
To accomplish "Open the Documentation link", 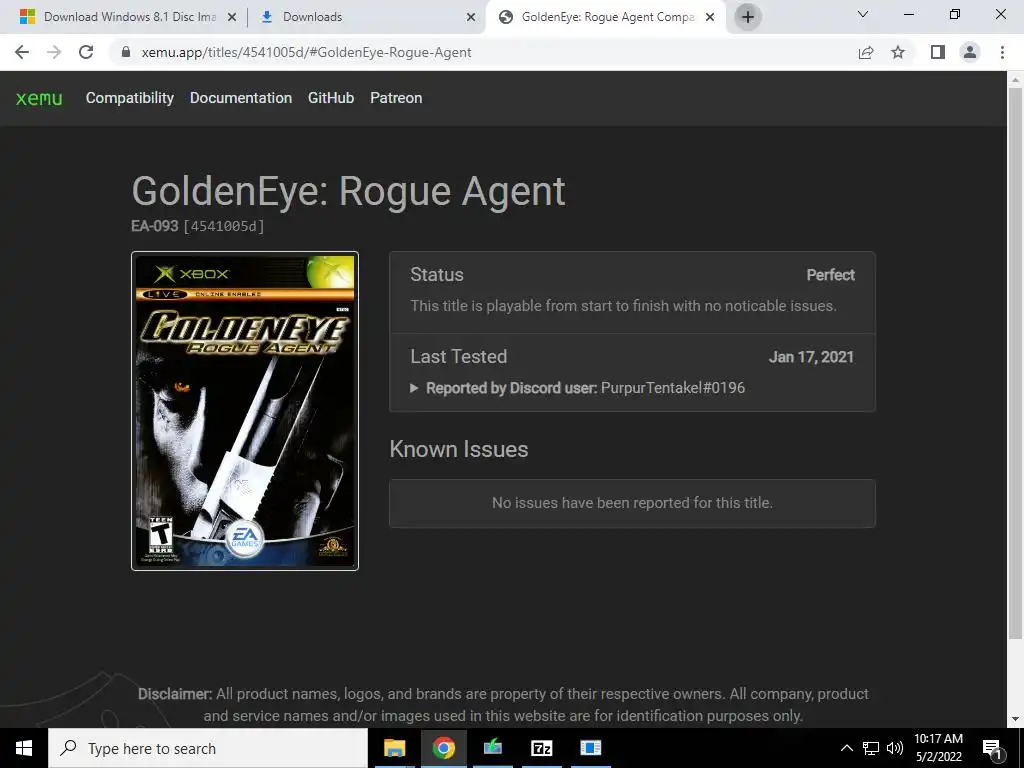I will pyautogui.click(x=241, y=98).
